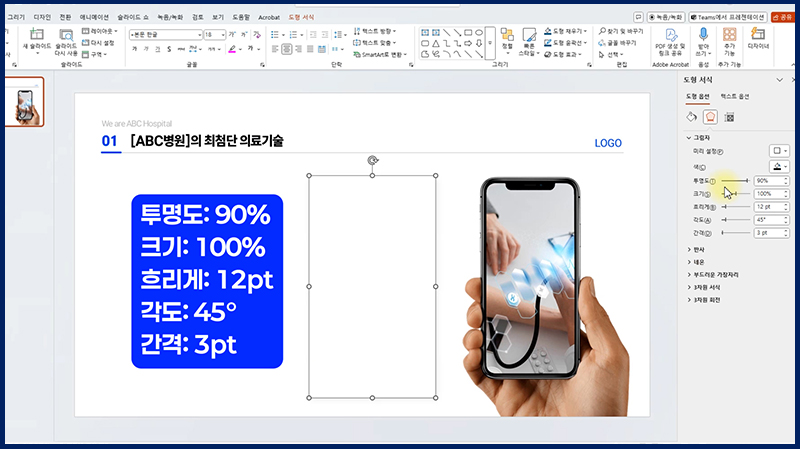Click Find and Replace (찾기 및 바꾸기)
This screenshot has height=449, width=800.
coord(621,31)
